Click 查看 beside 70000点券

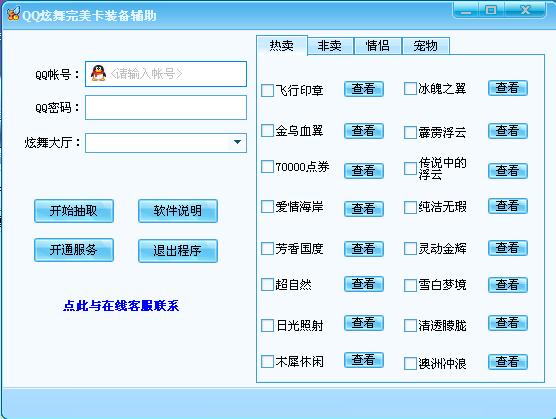pos(364,171)
